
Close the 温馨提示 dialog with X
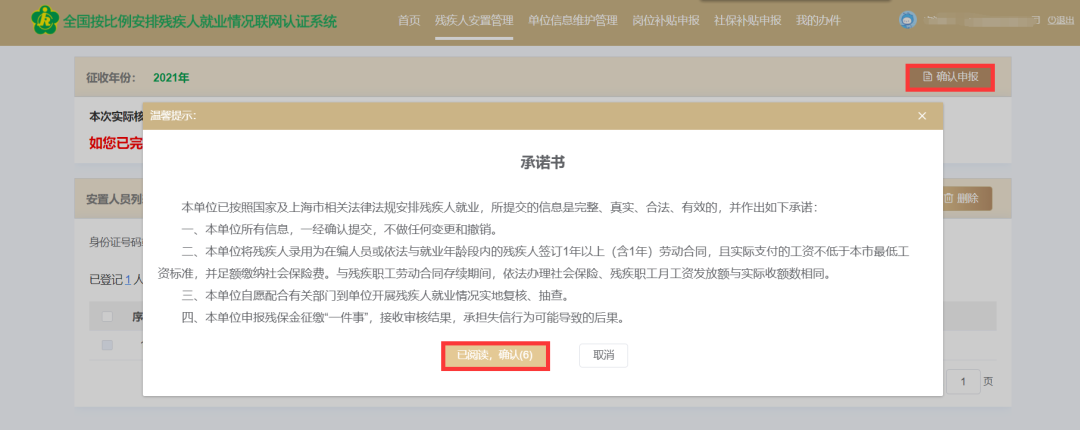(x=922, y=116)
